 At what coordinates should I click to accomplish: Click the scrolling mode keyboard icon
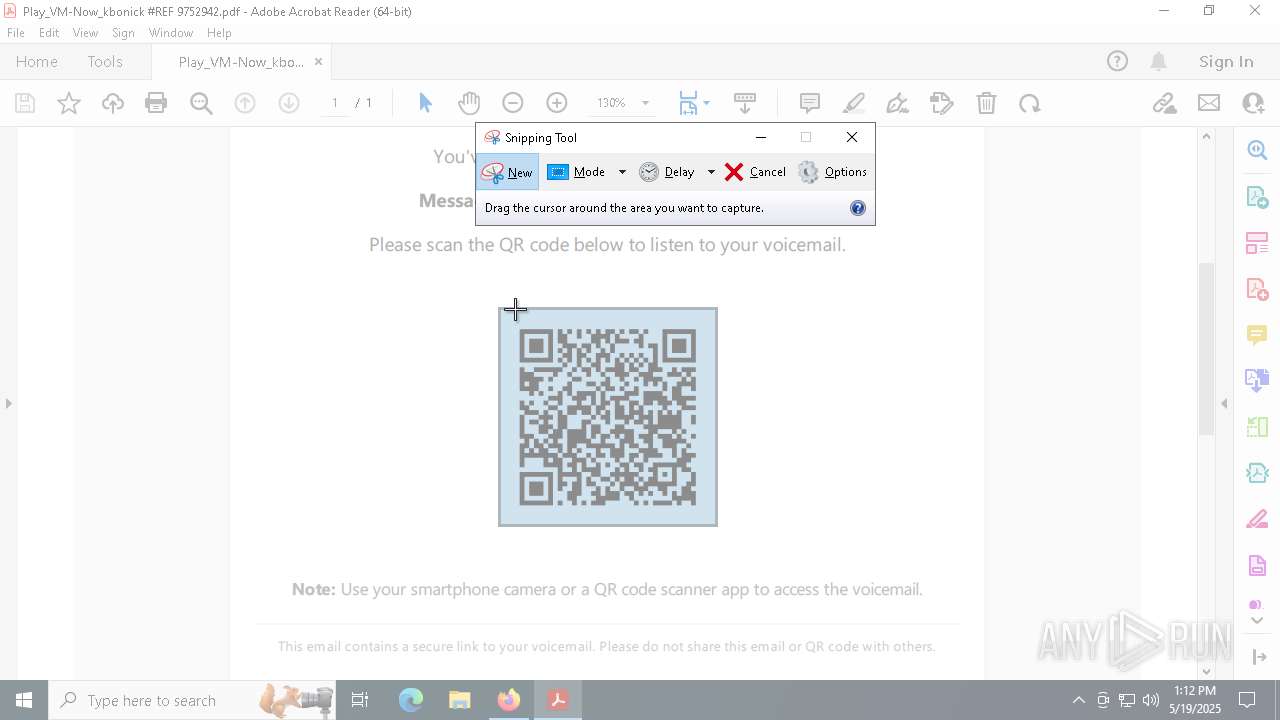coord(745,103)
